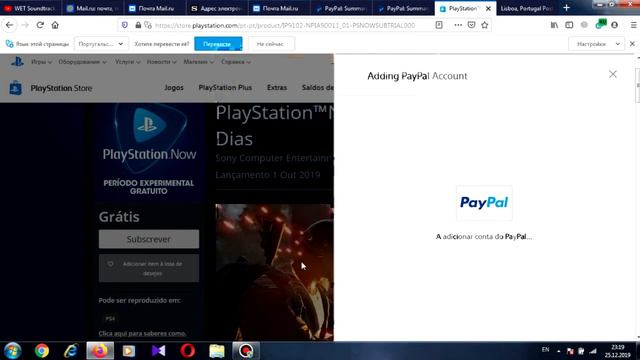The width and height of the screenshot is (640, 360).
Task: Open Clica aqui para saberes como link
Action: click(x=142, y=333)
